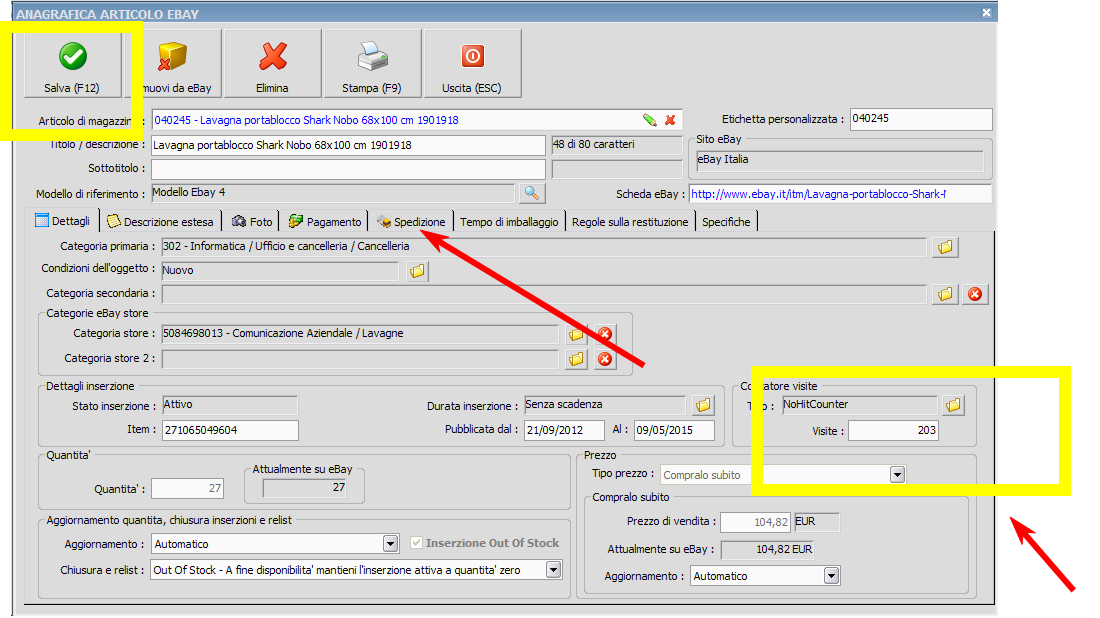Click the Al end date field
Image resolution: width=1100 pixels, height=618 pixels.
(674, 430)
